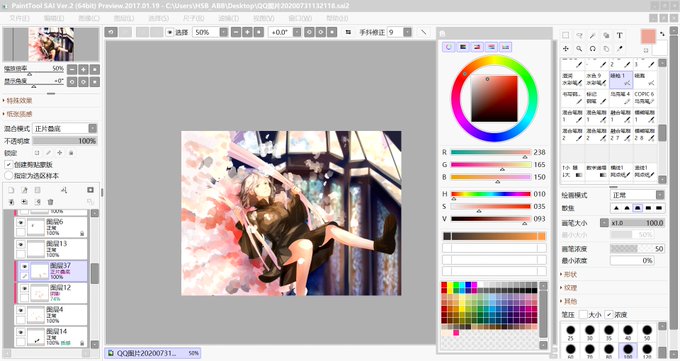Select the magic wand tool

click(592, 35)
